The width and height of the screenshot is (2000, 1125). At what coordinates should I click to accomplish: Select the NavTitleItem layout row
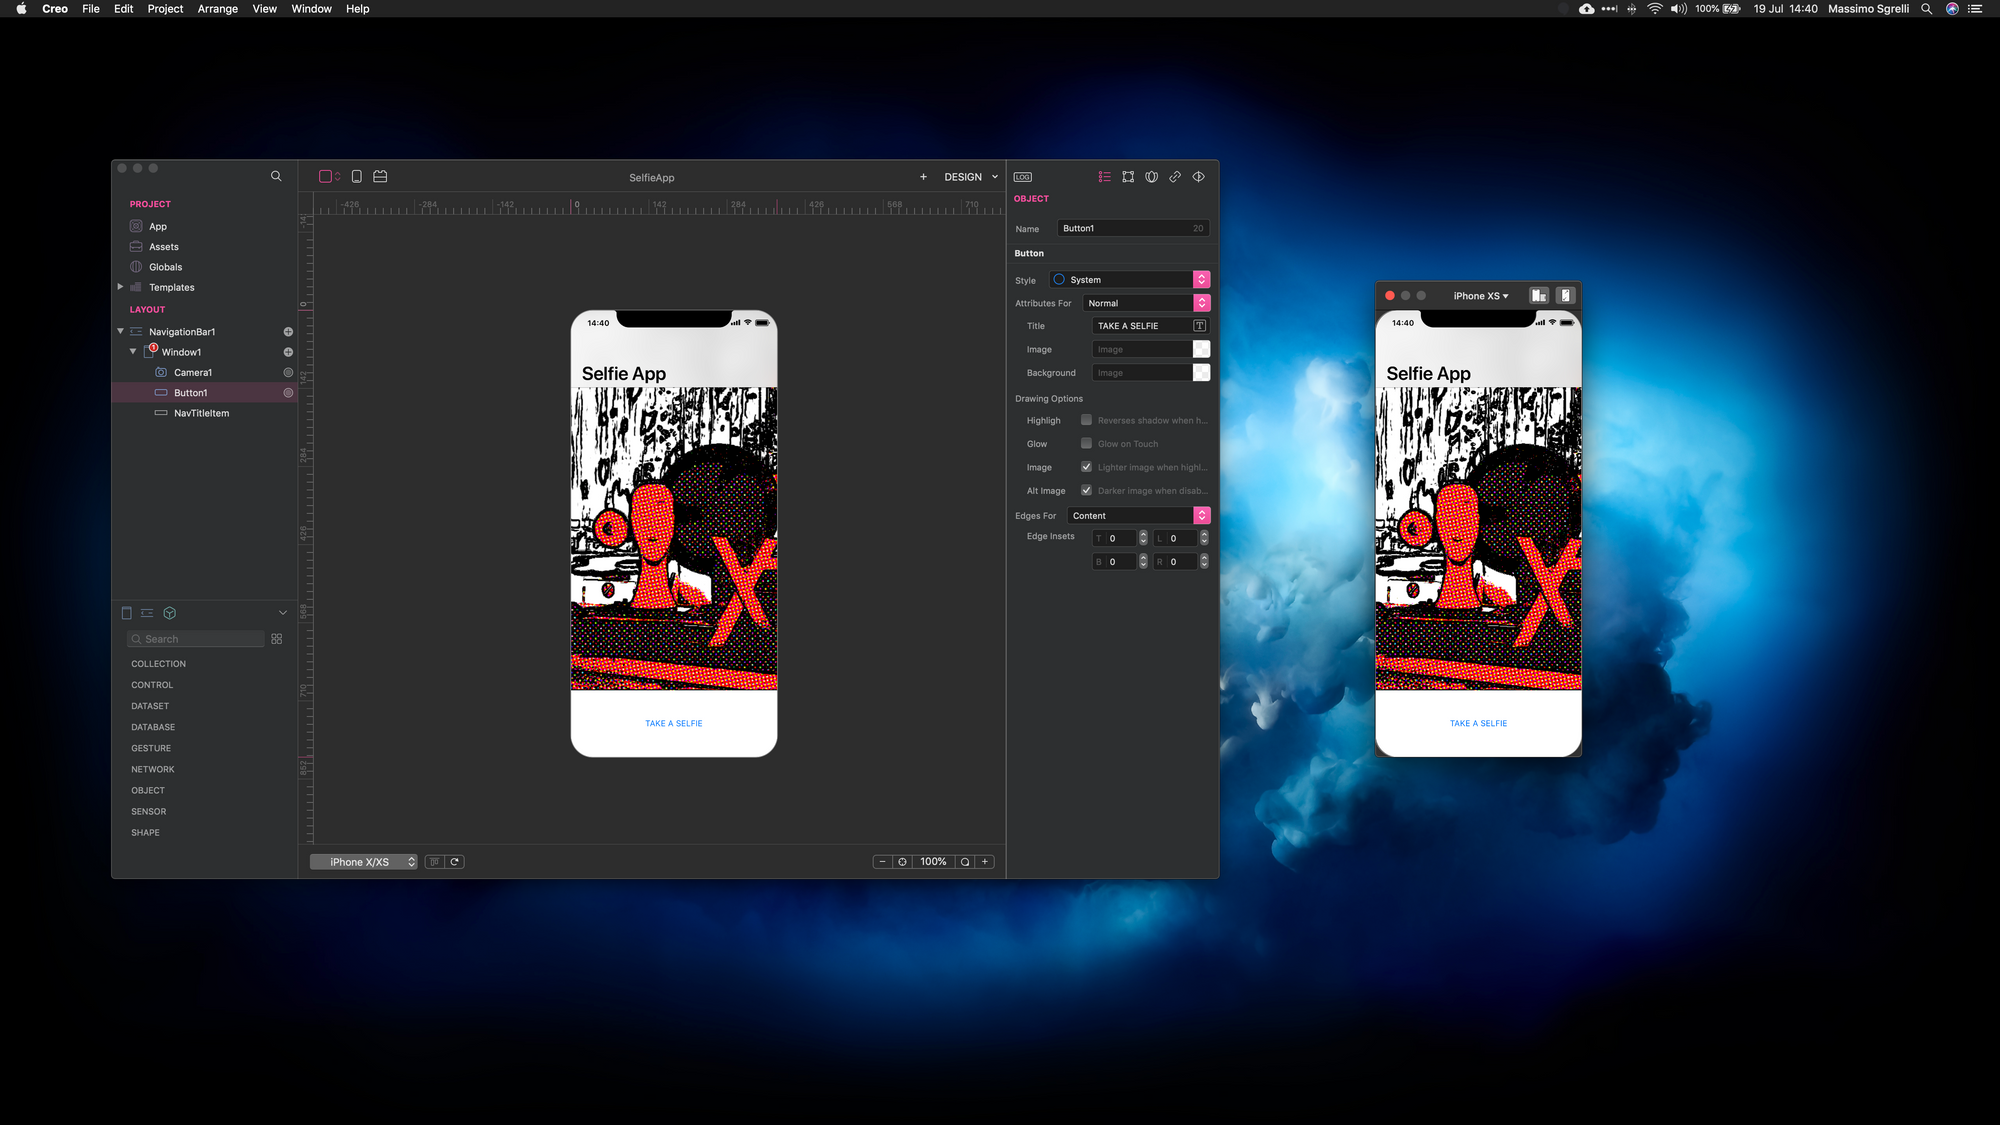[204, 413]
